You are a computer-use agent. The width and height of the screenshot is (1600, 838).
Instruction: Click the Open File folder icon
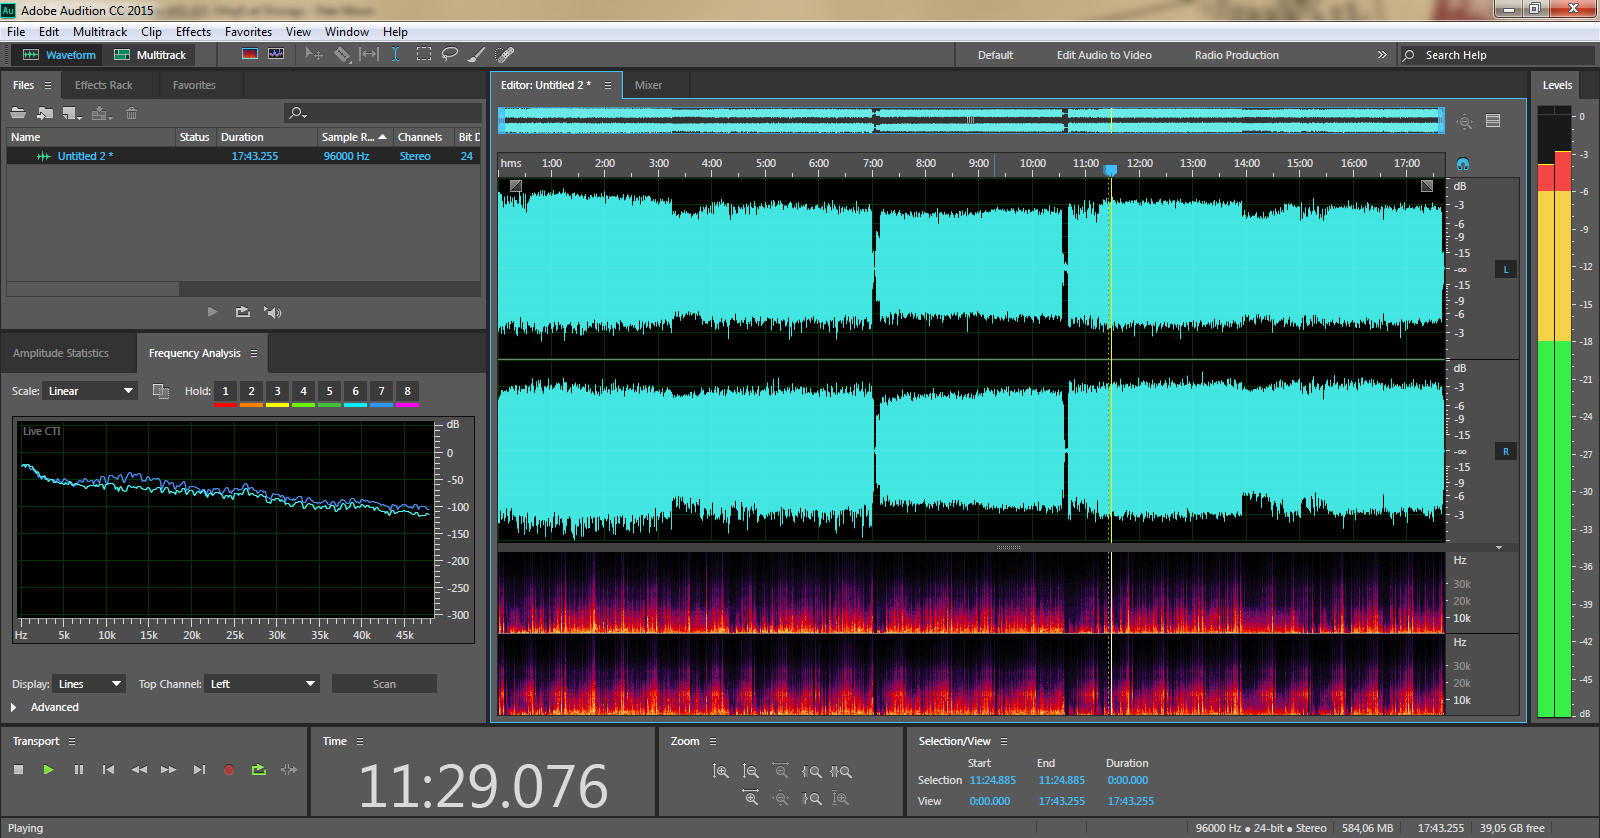[x=18, y=113]
